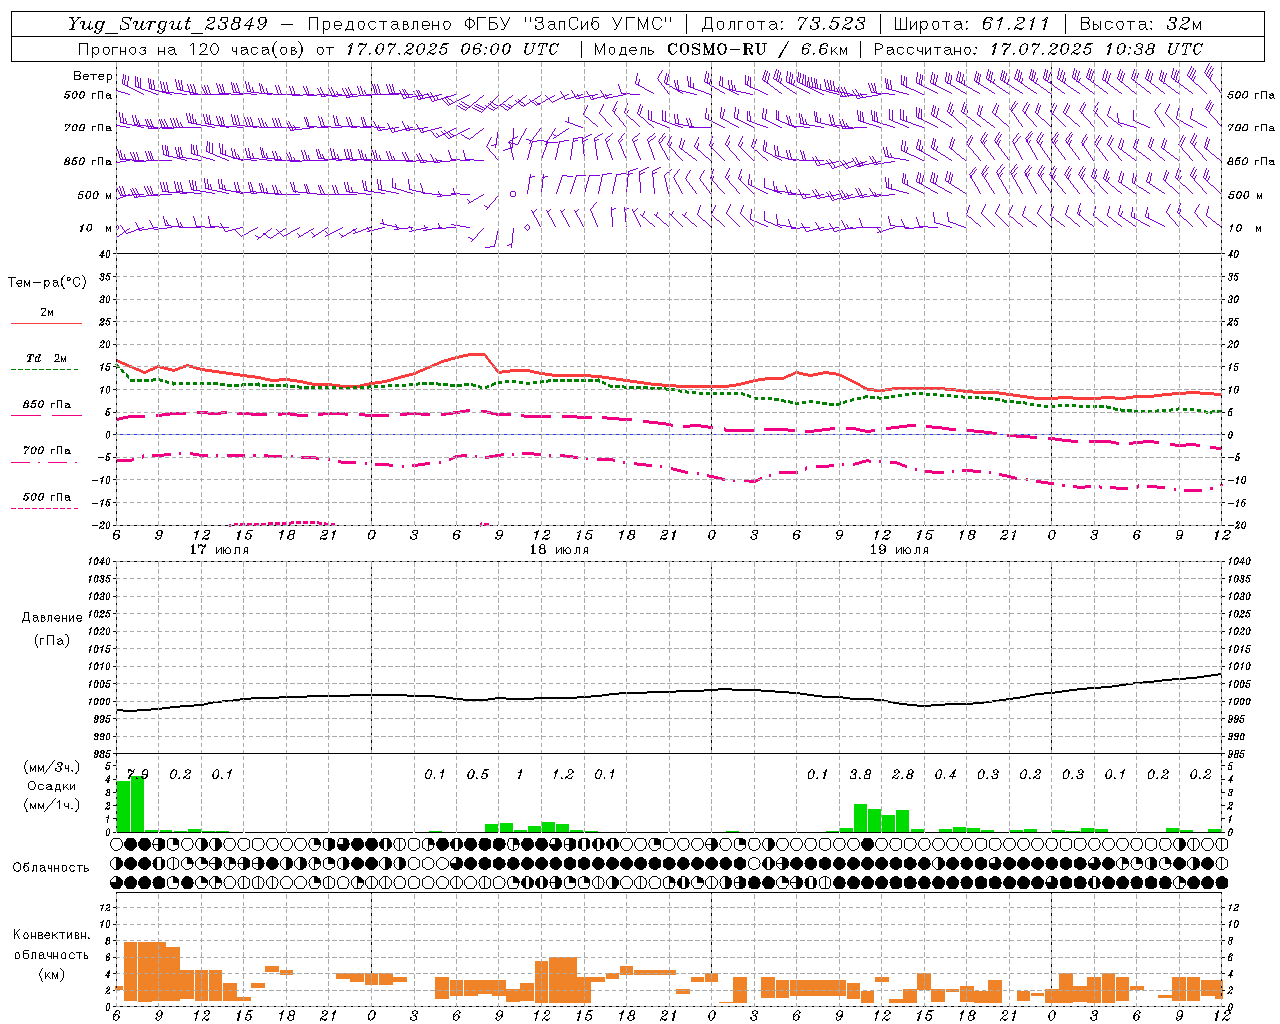The width and height of the screenshot is (1280, 1024).
Task: Click the (мм/3ч.) unit label
Action: [x=51, y=768]
